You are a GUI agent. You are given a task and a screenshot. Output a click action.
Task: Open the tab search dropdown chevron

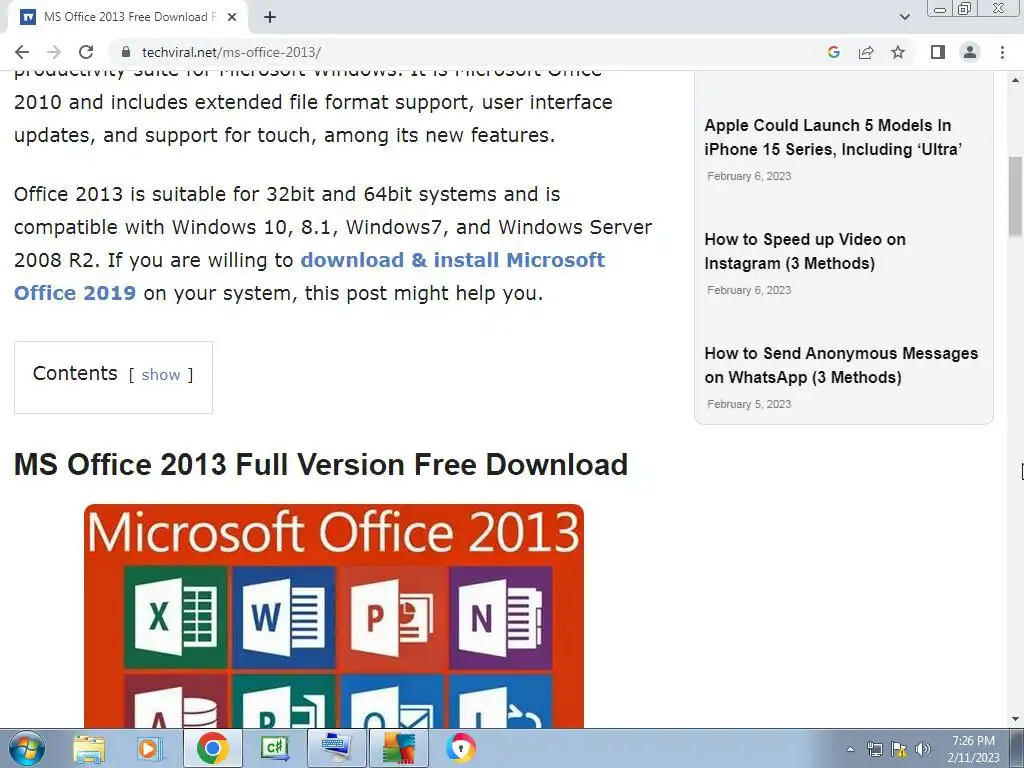point(904,17)
